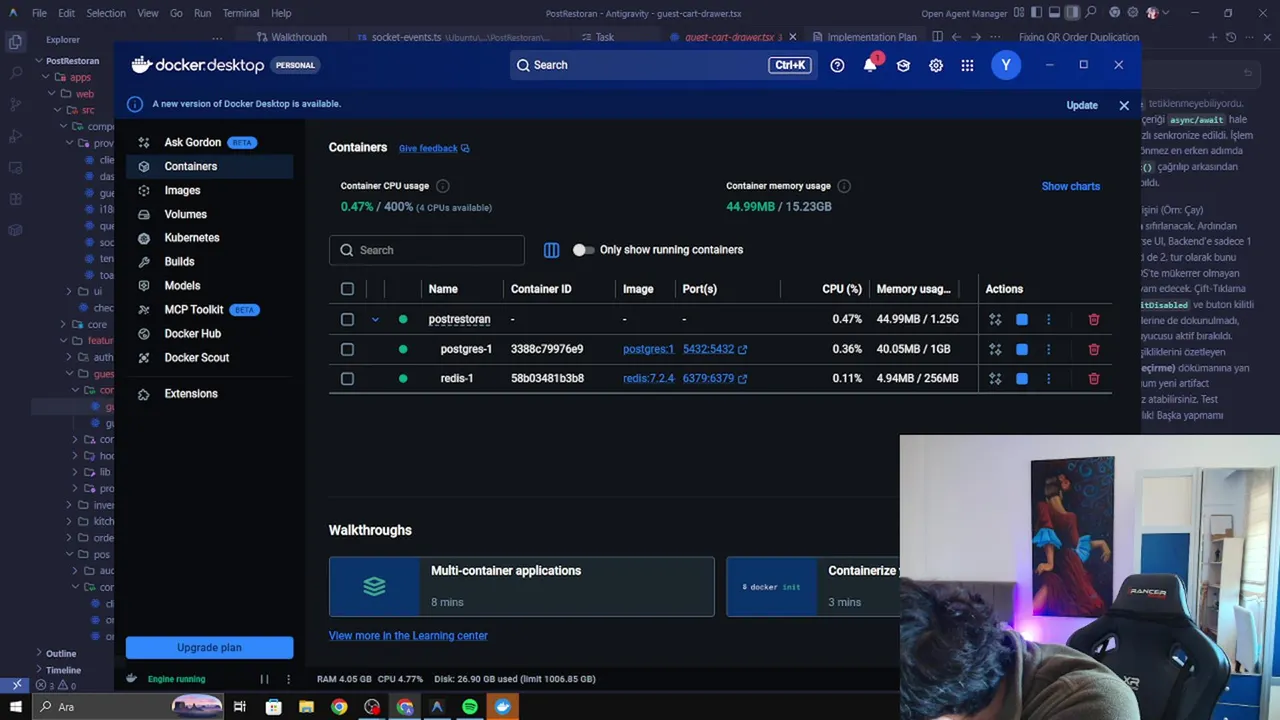Stop the postrestoran compose stack

coord(1022,320)
